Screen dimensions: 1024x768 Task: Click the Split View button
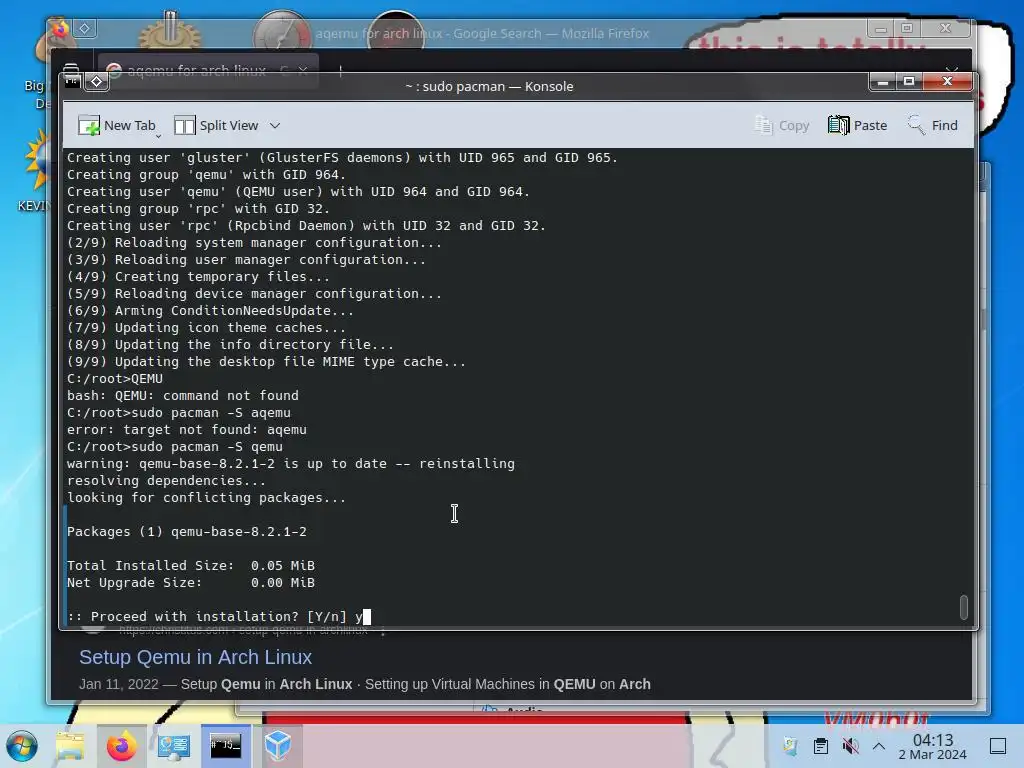click(x=216, y=125)
